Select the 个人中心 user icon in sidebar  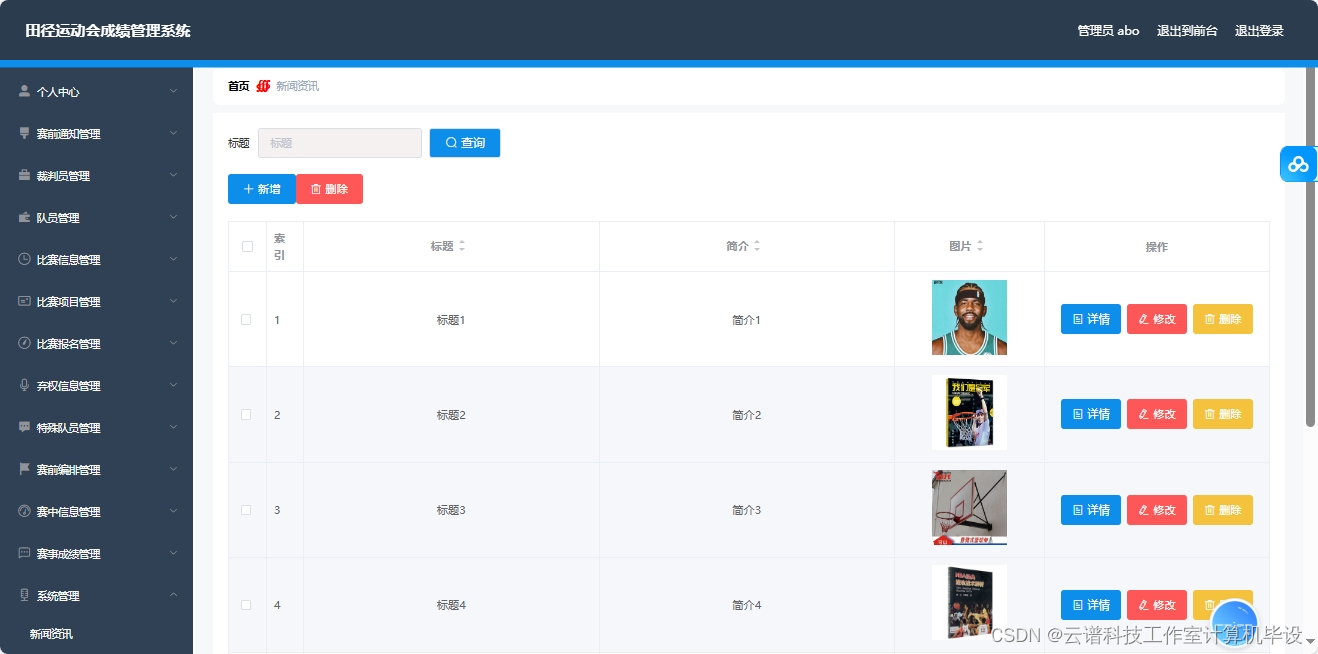(x=22, y=90)
